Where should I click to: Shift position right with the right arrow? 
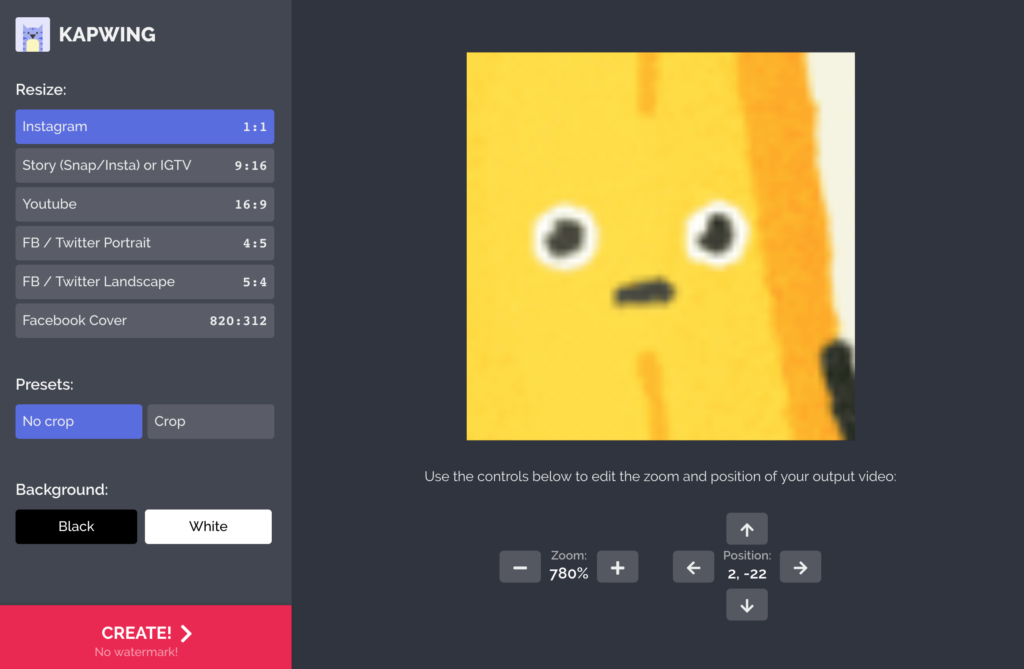coord(800,567)
